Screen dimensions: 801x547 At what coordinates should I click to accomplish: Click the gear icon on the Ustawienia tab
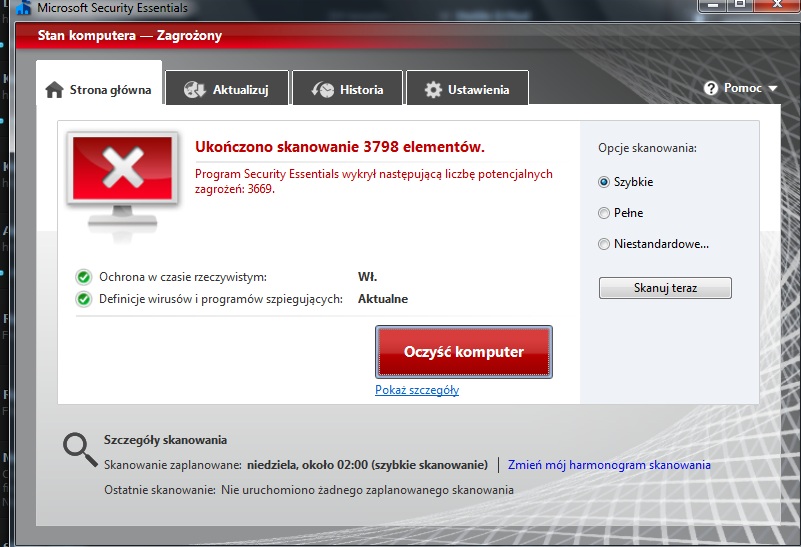coord(433,90)
